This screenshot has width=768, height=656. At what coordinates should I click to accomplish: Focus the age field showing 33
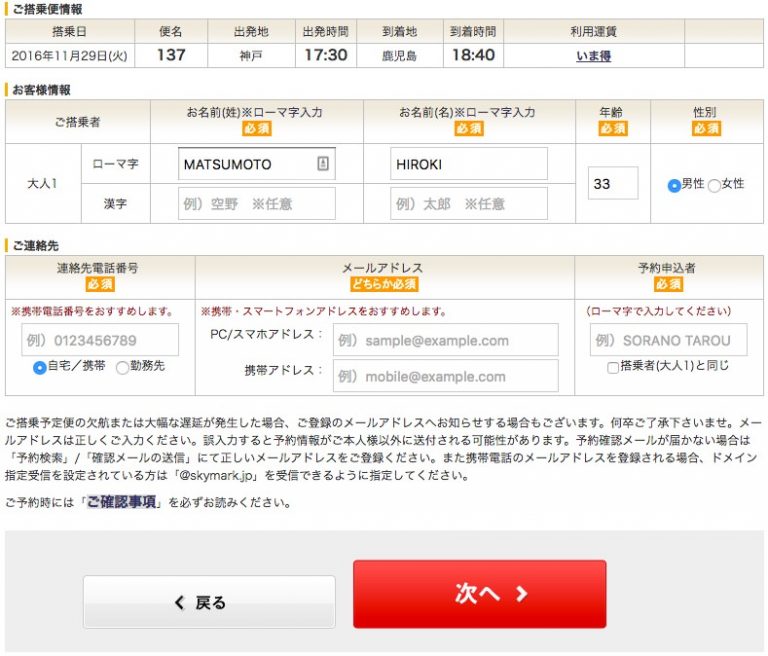612,184
